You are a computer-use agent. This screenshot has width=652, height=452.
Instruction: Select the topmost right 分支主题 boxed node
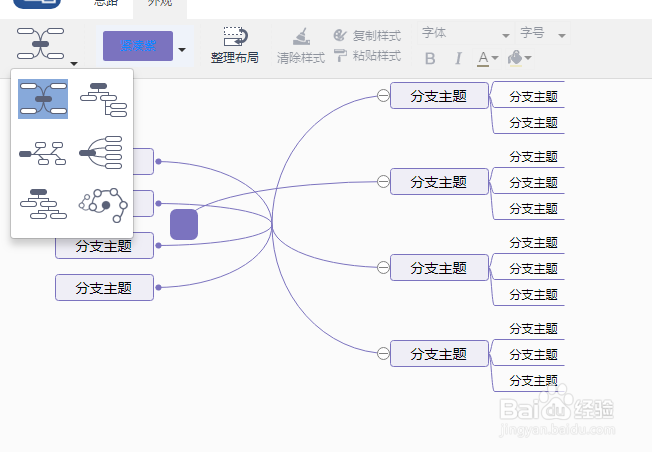tap(439, 96)
